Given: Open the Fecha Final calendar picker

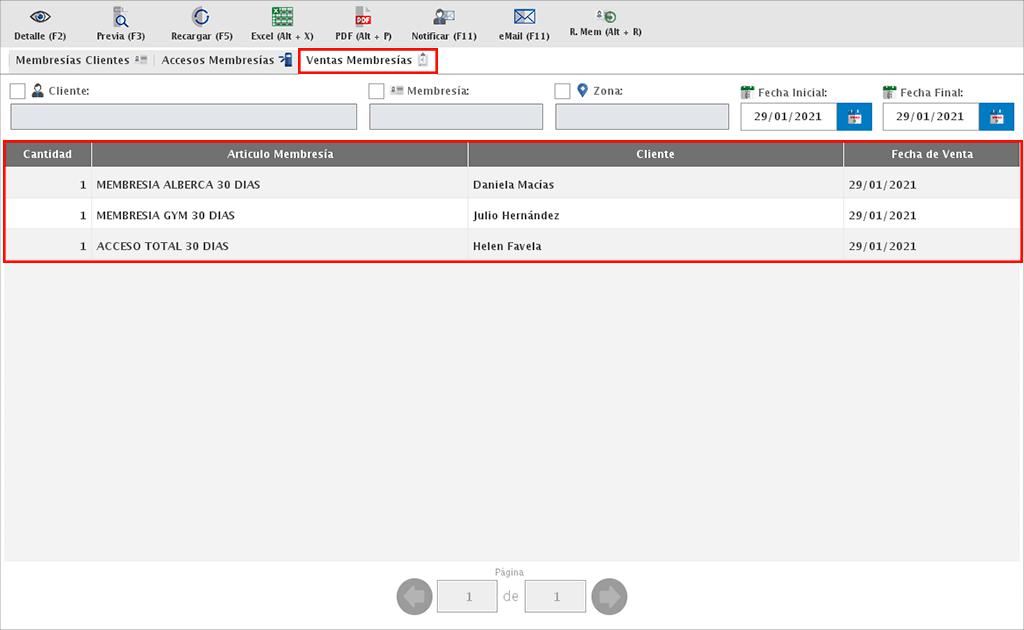Looking at the screenshot, I should [x=996, y=117].
